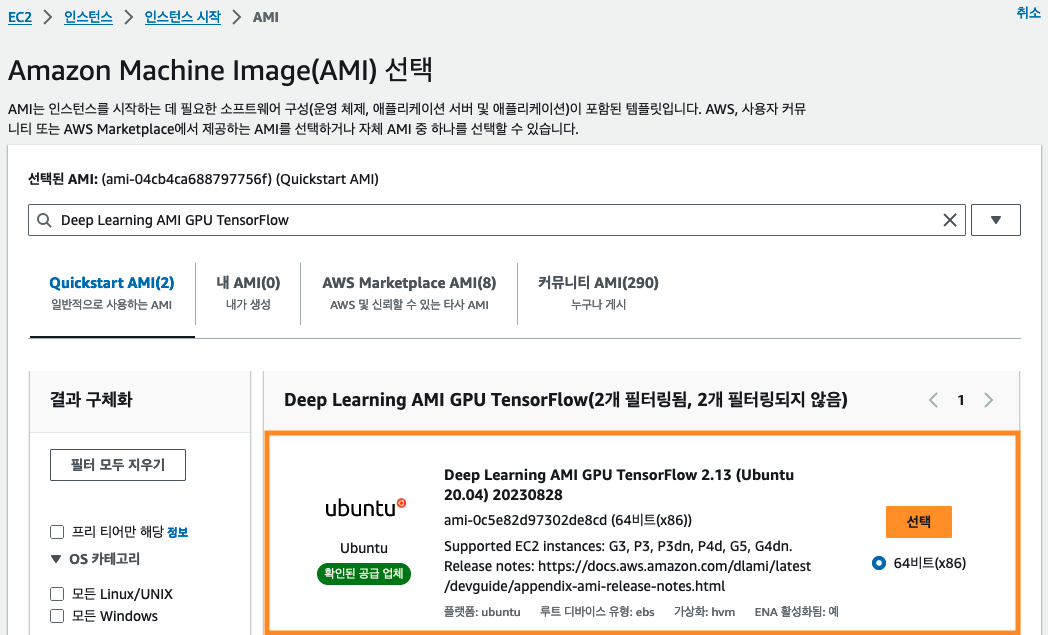This screenshot has width=1048, height=635.
Task: Open the 인스턴스 시작 breadcrumb link
Action: (182, 17)
